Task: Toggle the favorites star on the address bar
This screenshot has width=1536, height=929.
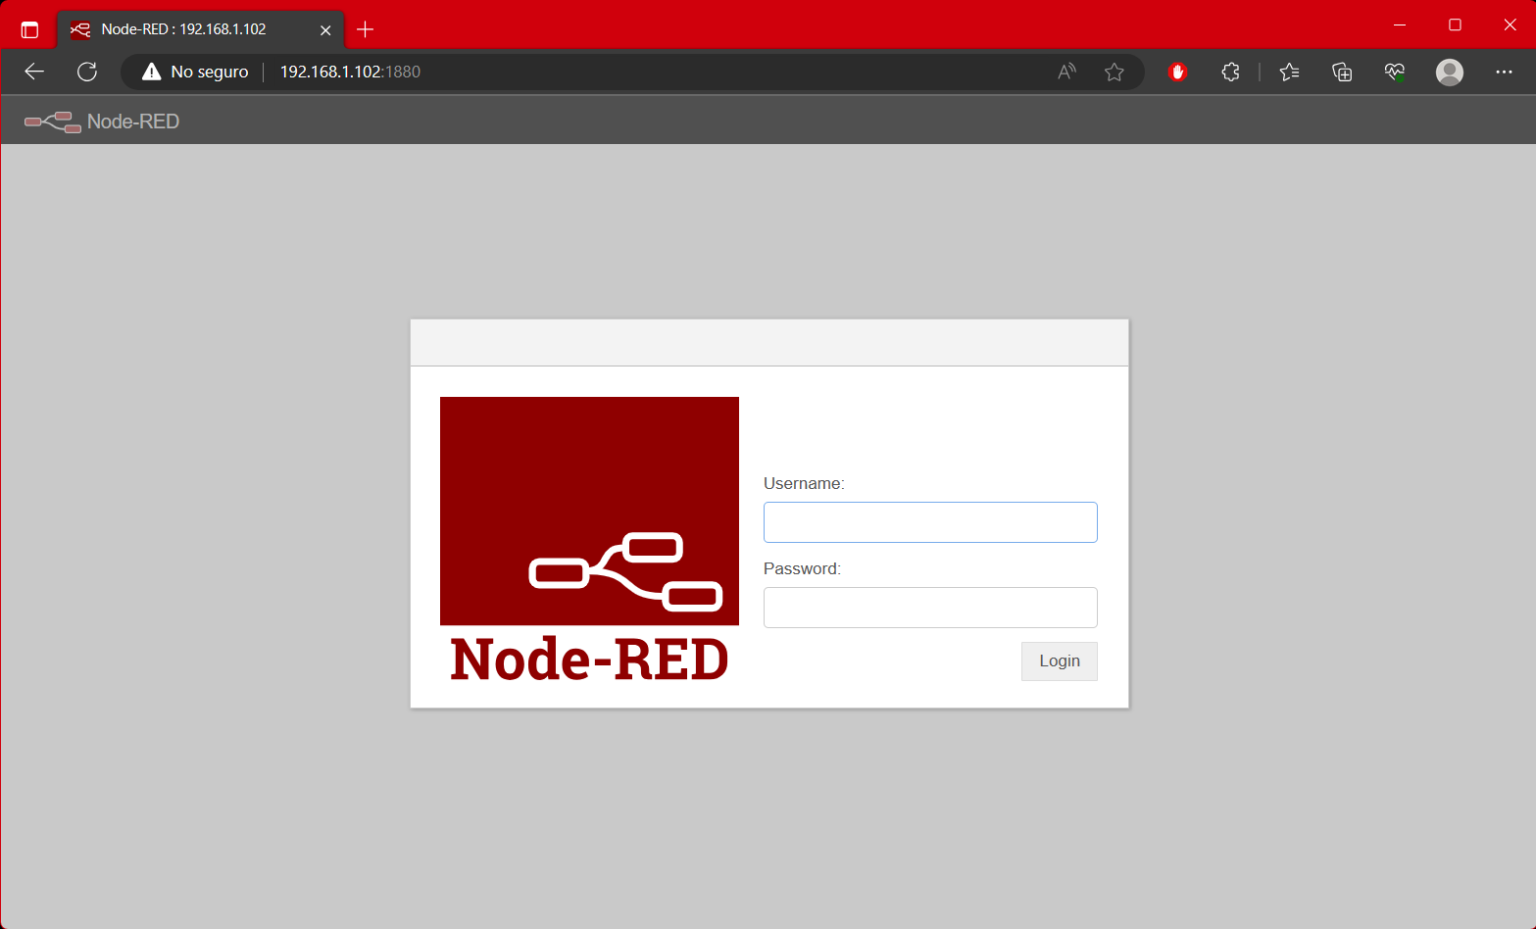Action: [x=1114, y=71]
